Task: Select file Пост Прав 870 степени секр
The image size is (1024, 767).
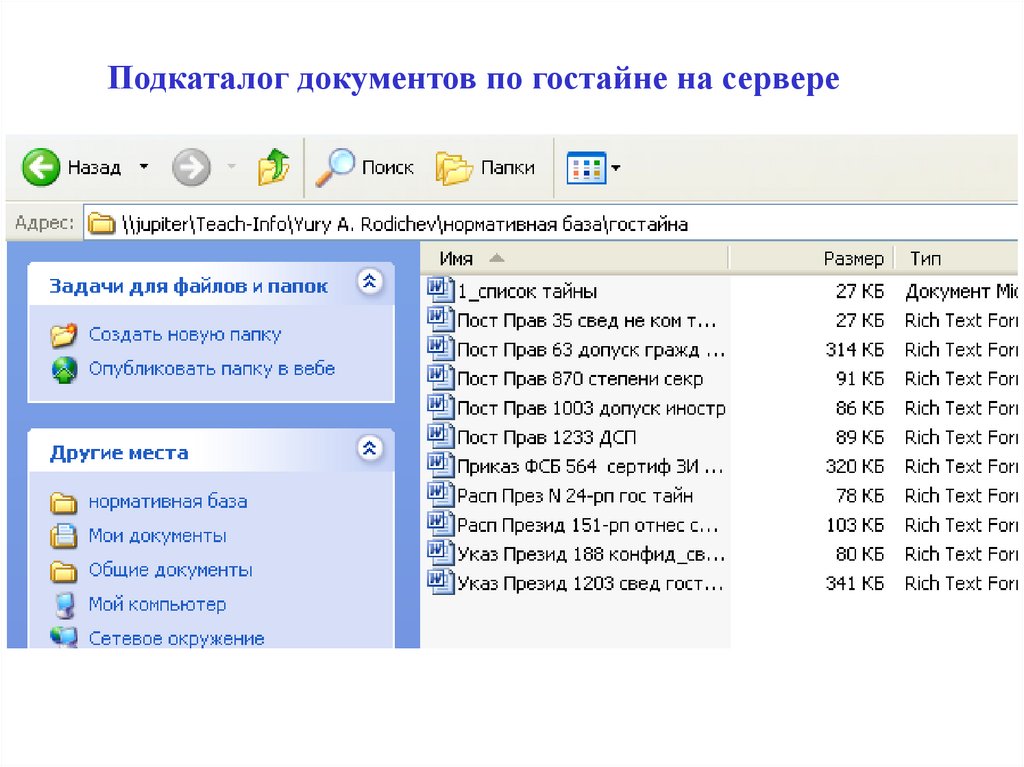Action: 580,379
